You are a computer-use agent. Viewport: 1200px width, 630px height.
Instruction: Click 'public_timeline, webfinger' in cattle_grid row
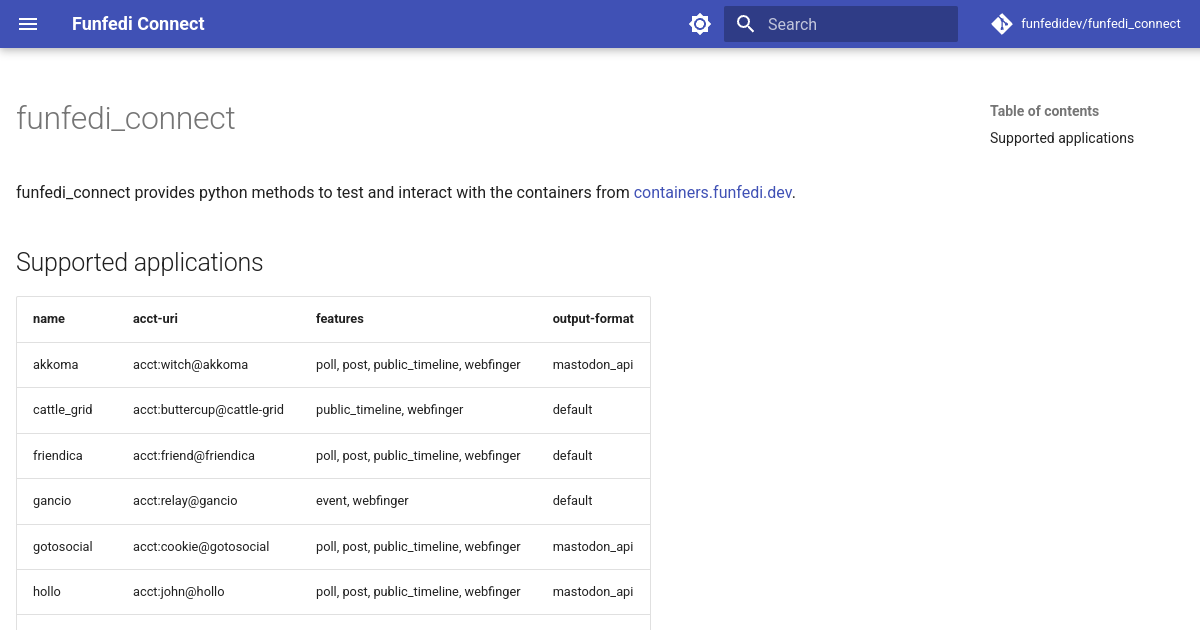tap(390, 410)
